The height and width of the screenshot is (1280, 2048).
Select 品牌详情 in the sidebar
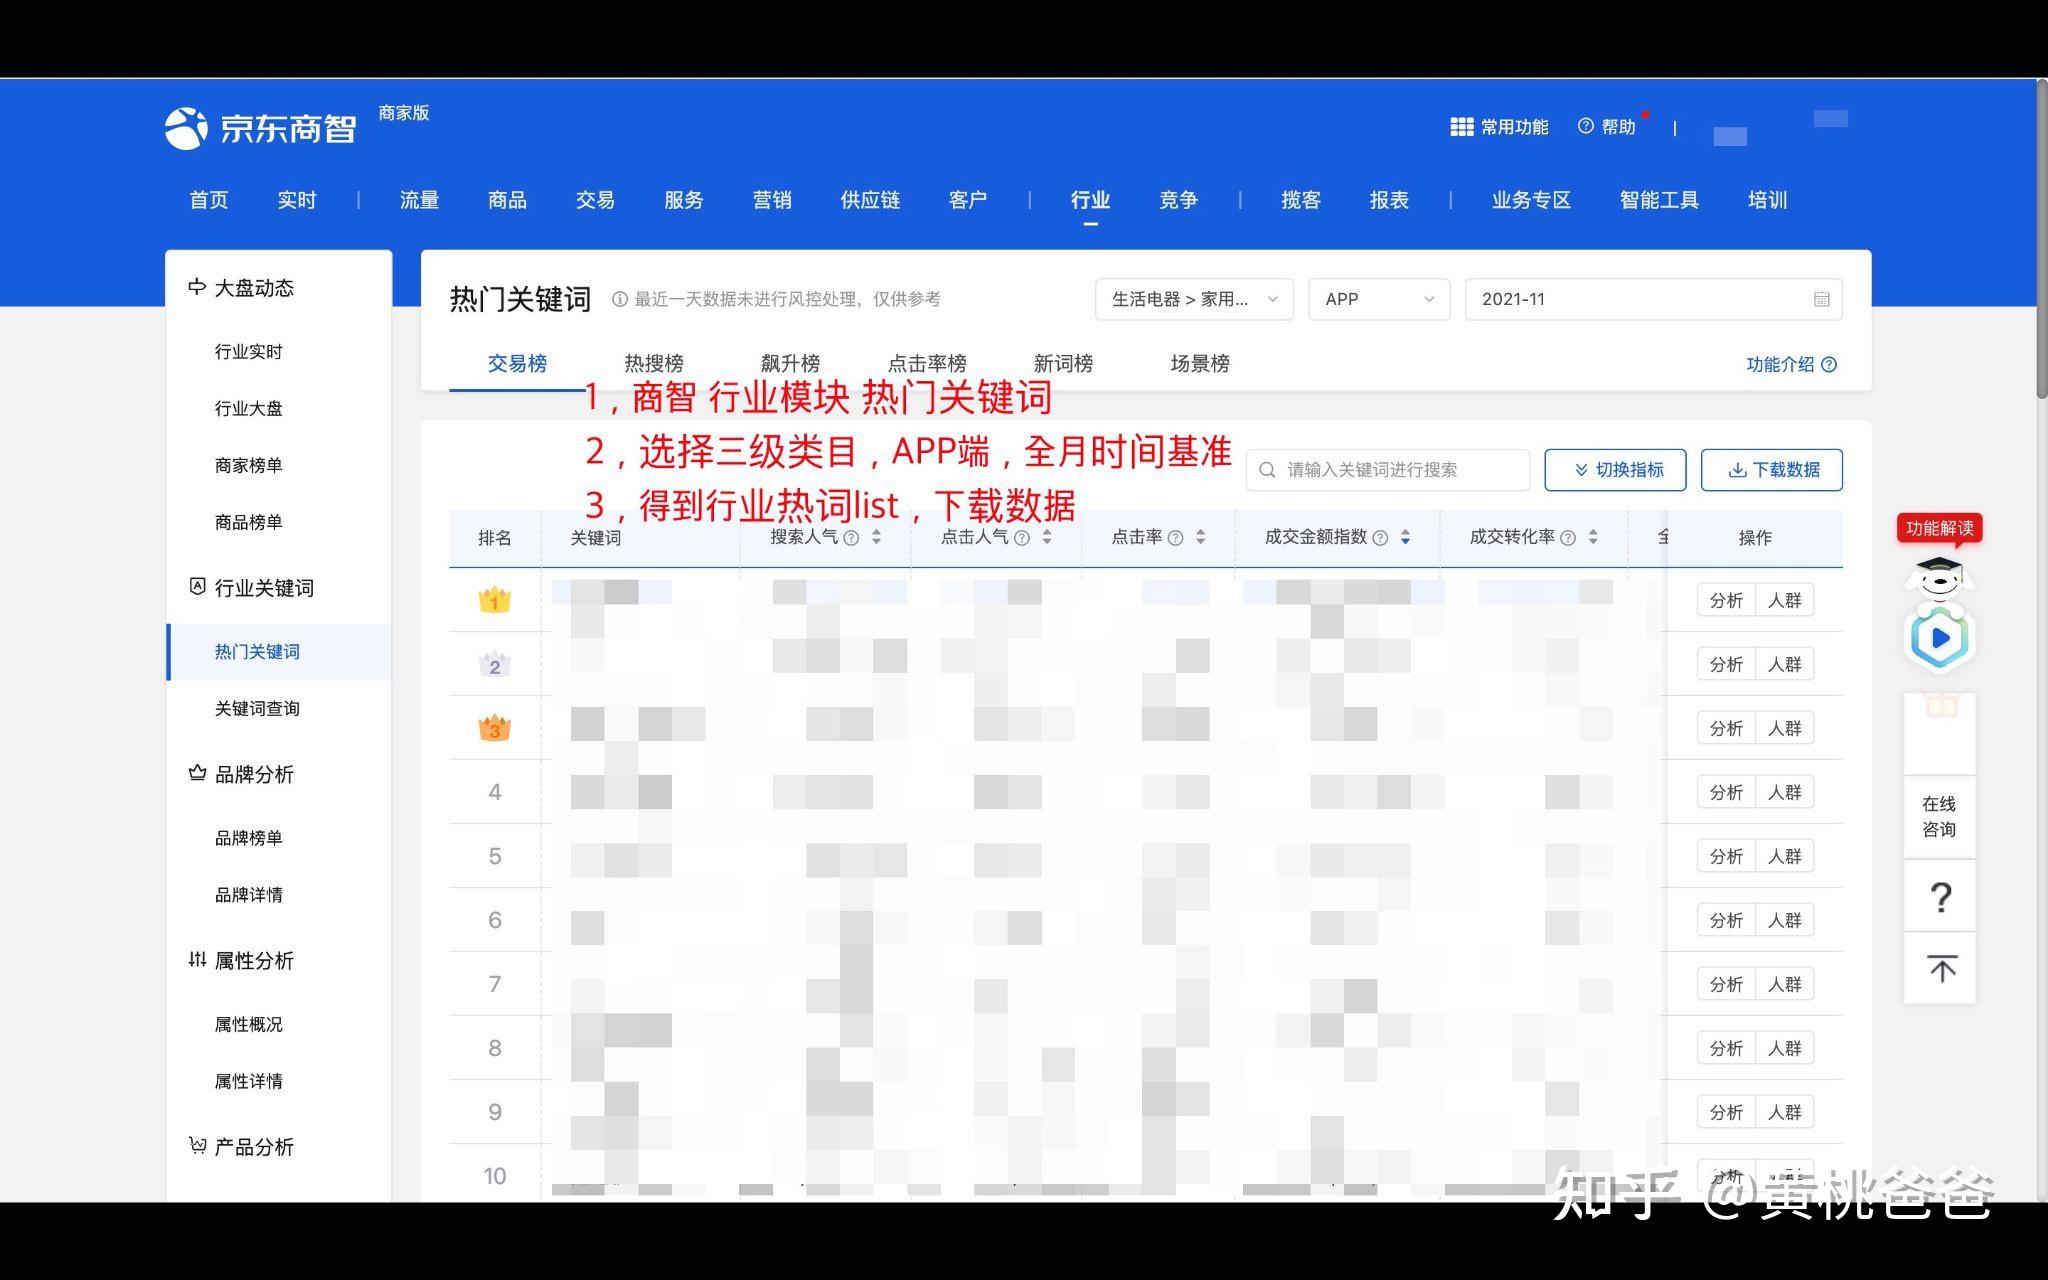pyautogui.click(x=248, y=894)
